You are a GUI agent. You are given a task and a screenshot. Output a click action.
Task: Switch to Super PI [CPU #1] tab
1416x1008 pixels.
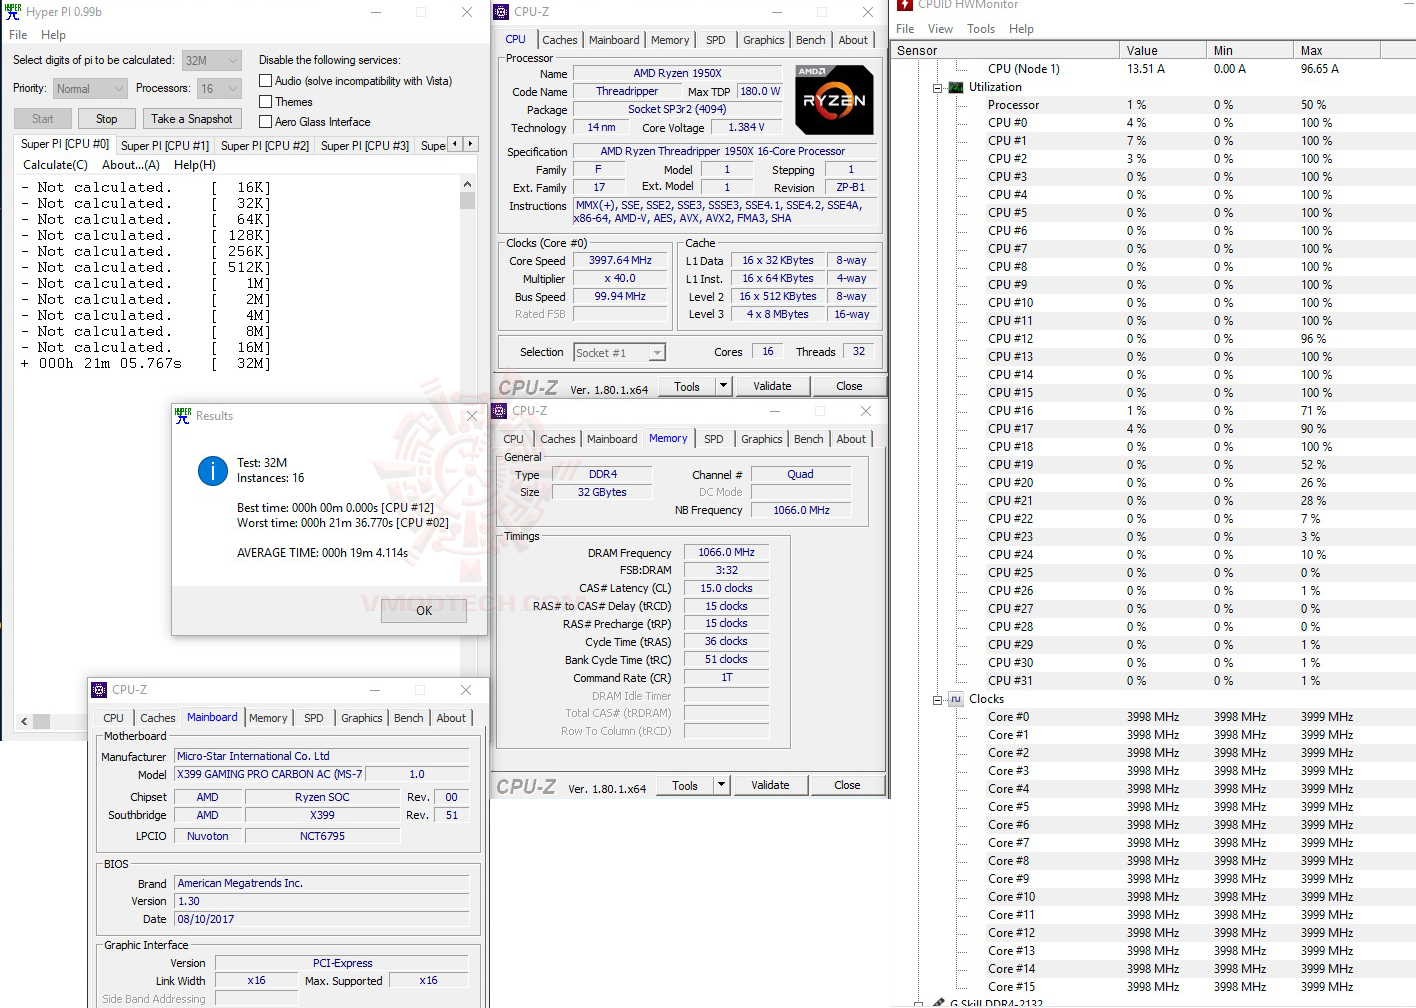coord(165,145)
